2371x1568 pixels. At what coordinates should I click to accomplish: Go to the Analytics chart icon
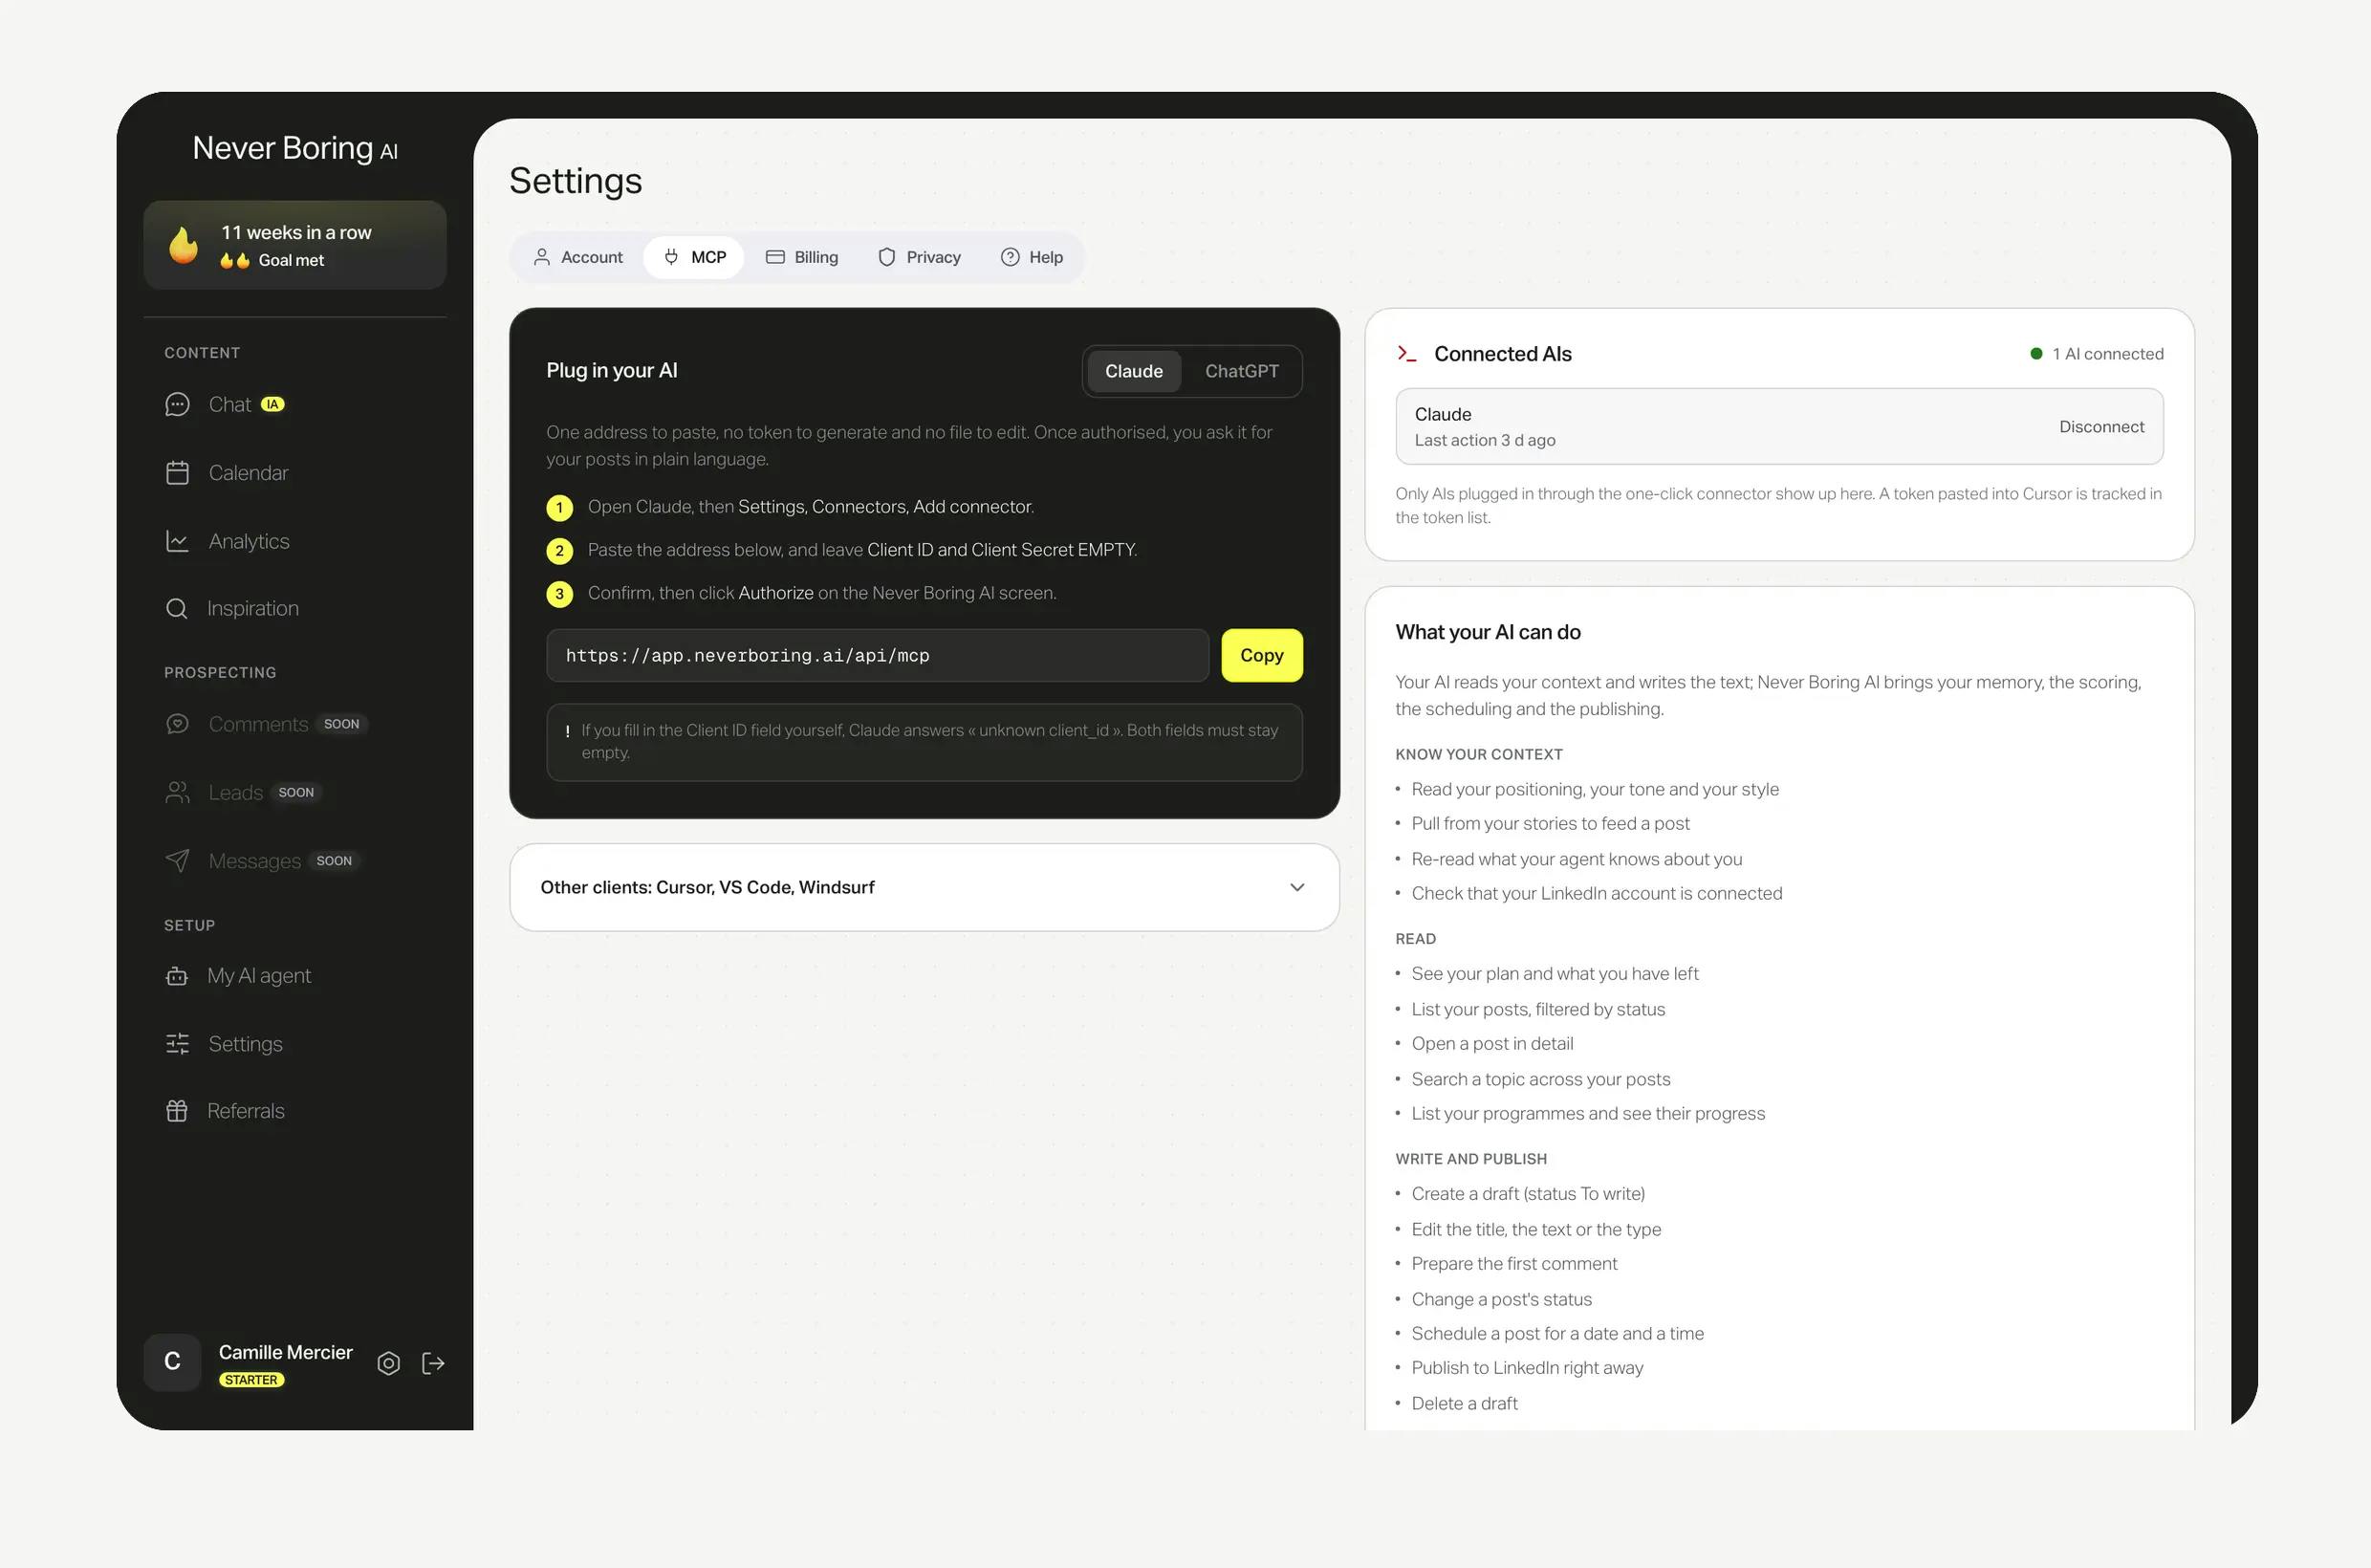[177, 541]
